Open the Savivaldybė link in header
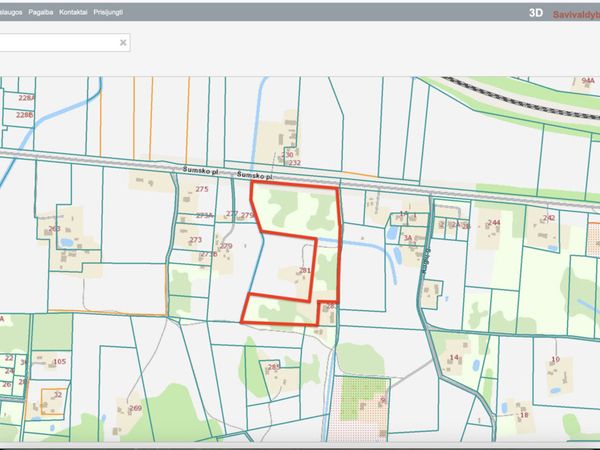600x450 pixels. [576, 14]
